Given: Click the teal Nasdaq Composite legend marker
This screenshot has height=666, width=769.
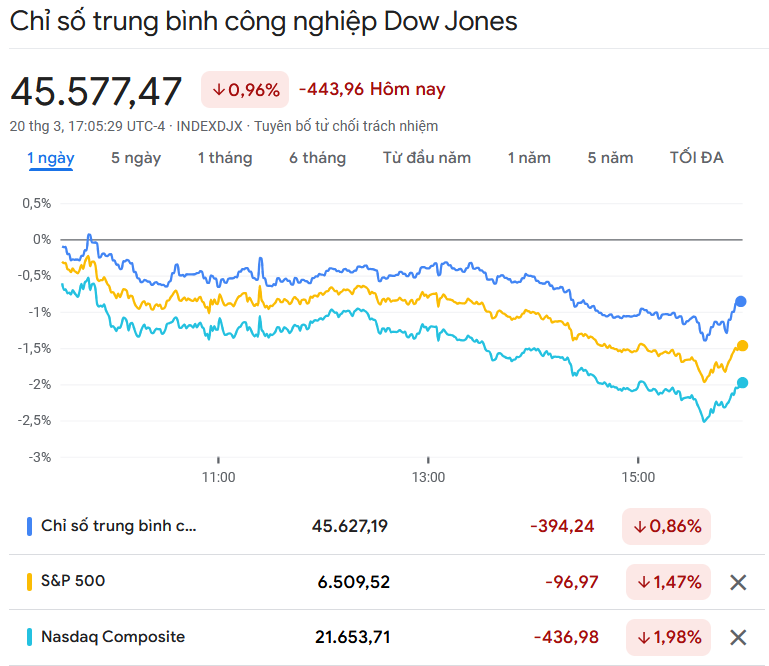Looking at the screenshot, I should pyautogui.click(x=30, y=637).
